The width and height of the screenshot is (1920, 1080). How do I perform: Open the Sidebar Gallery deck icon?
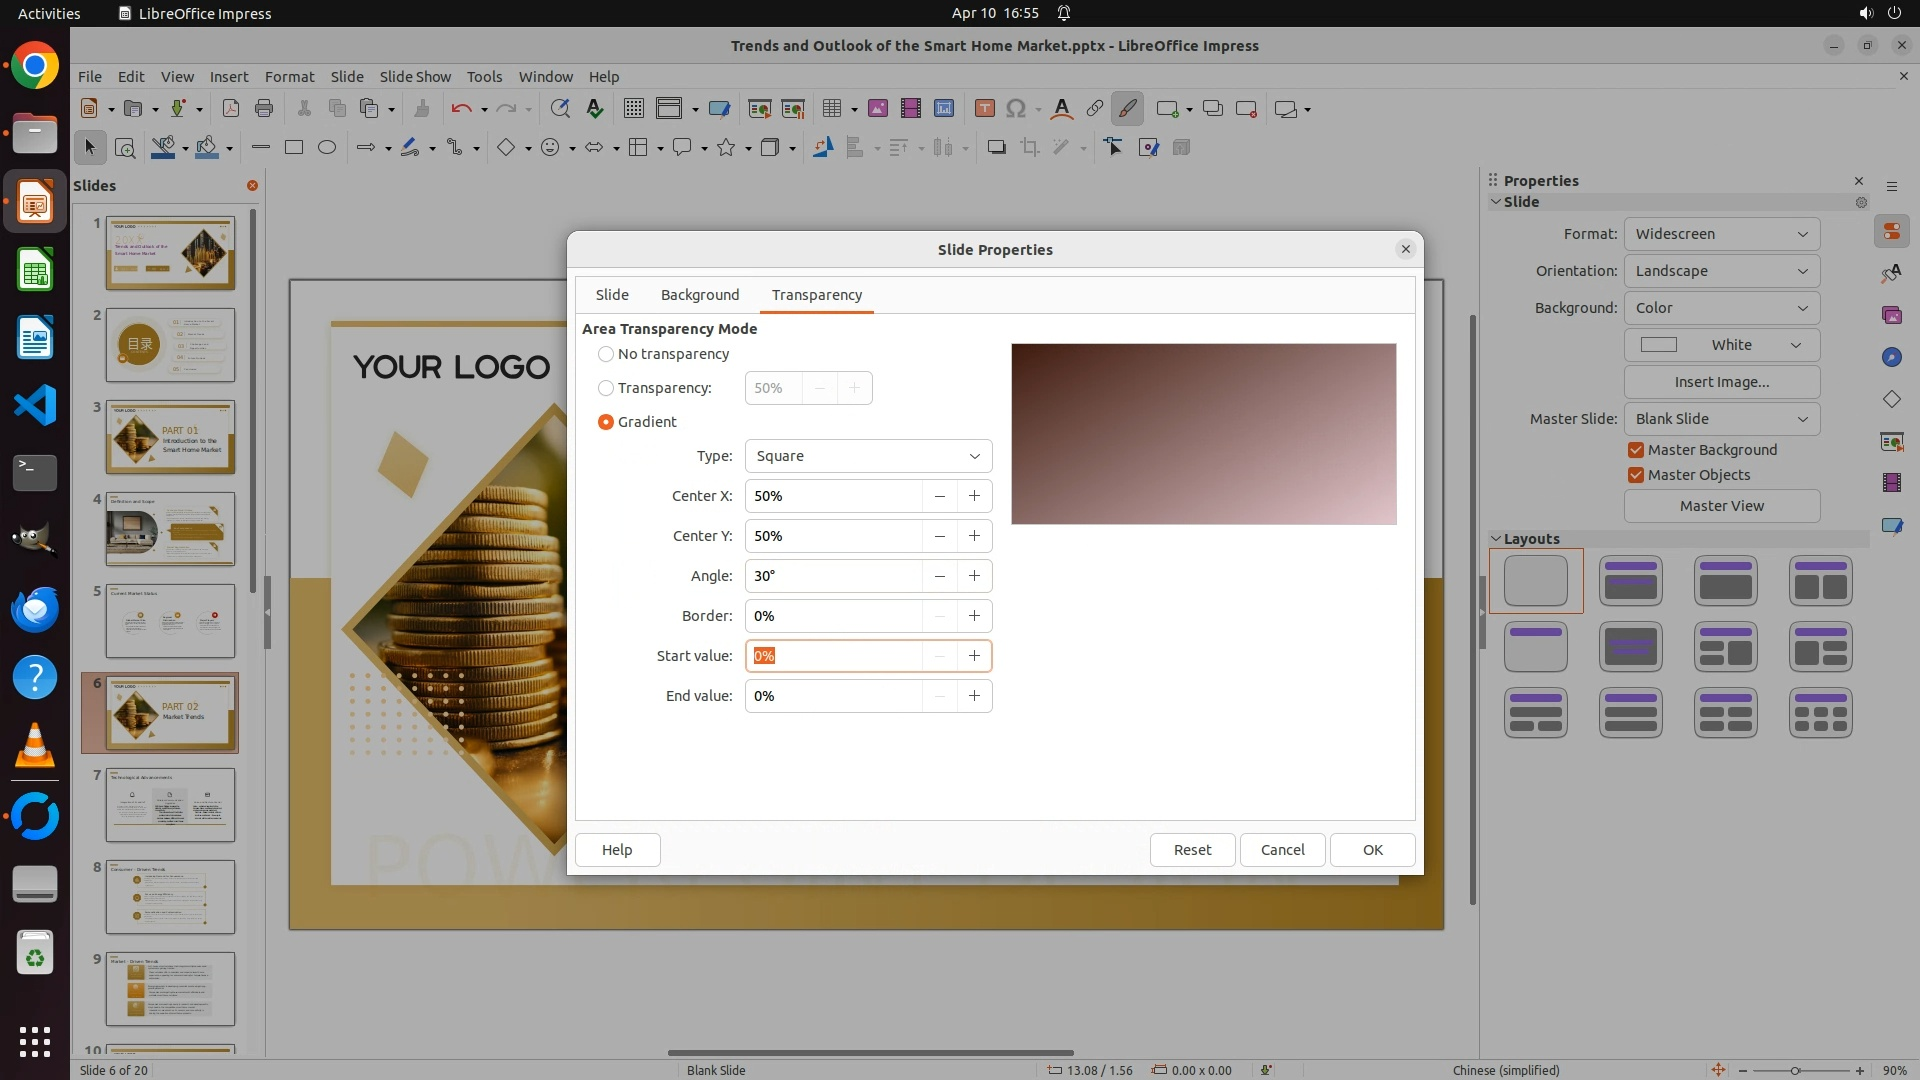point(1891,315)
